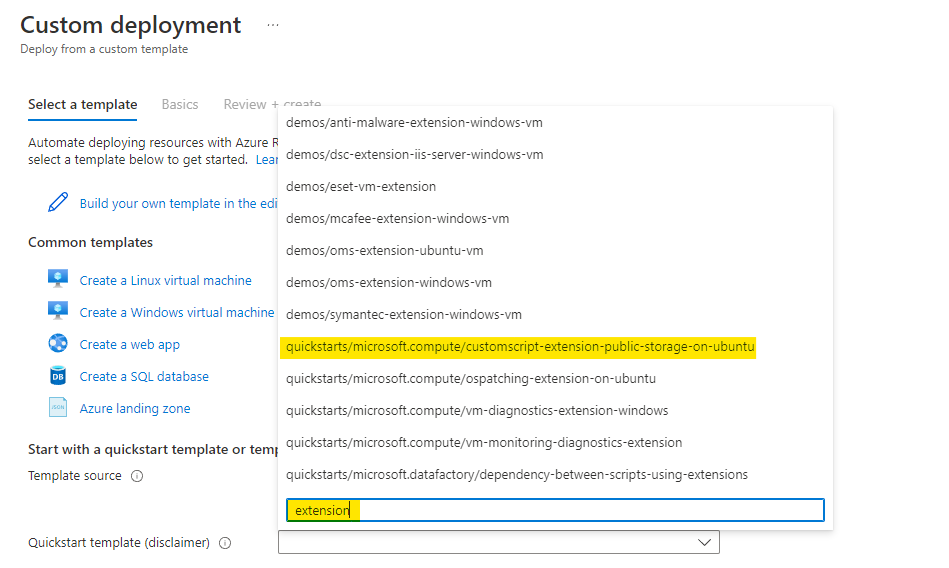This screenshot has width=949, height=568.
Task: Open the more options ellipsis by the title
Action: [272, 25]
